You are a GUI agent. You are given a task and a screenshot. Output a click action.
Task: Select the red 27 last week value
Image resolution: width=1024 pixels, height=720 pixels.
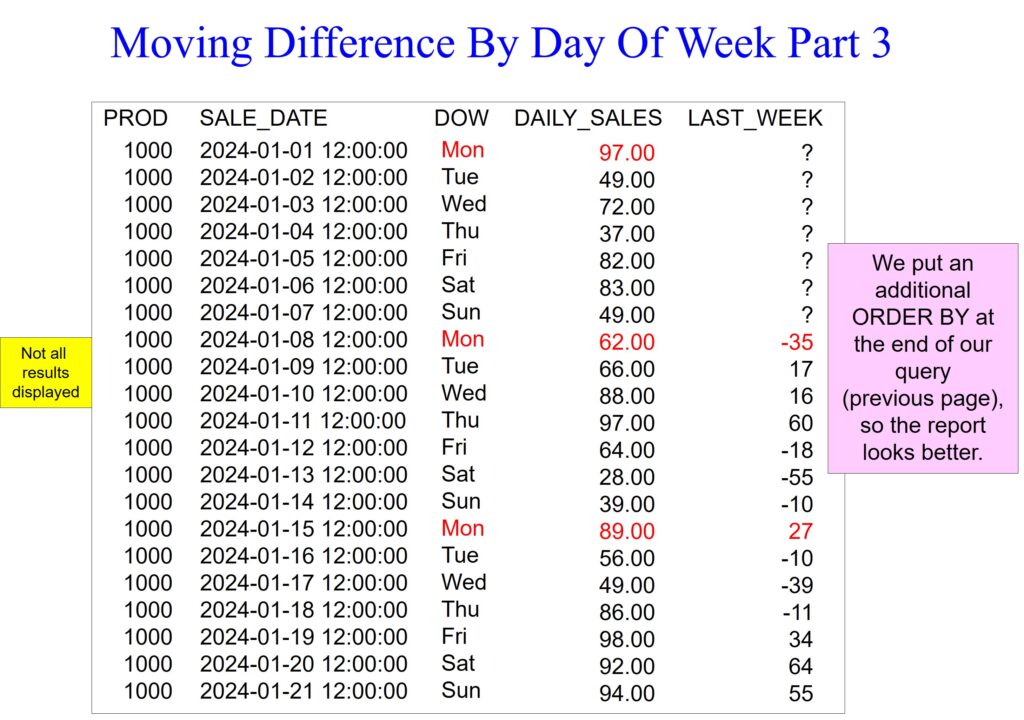800,531
